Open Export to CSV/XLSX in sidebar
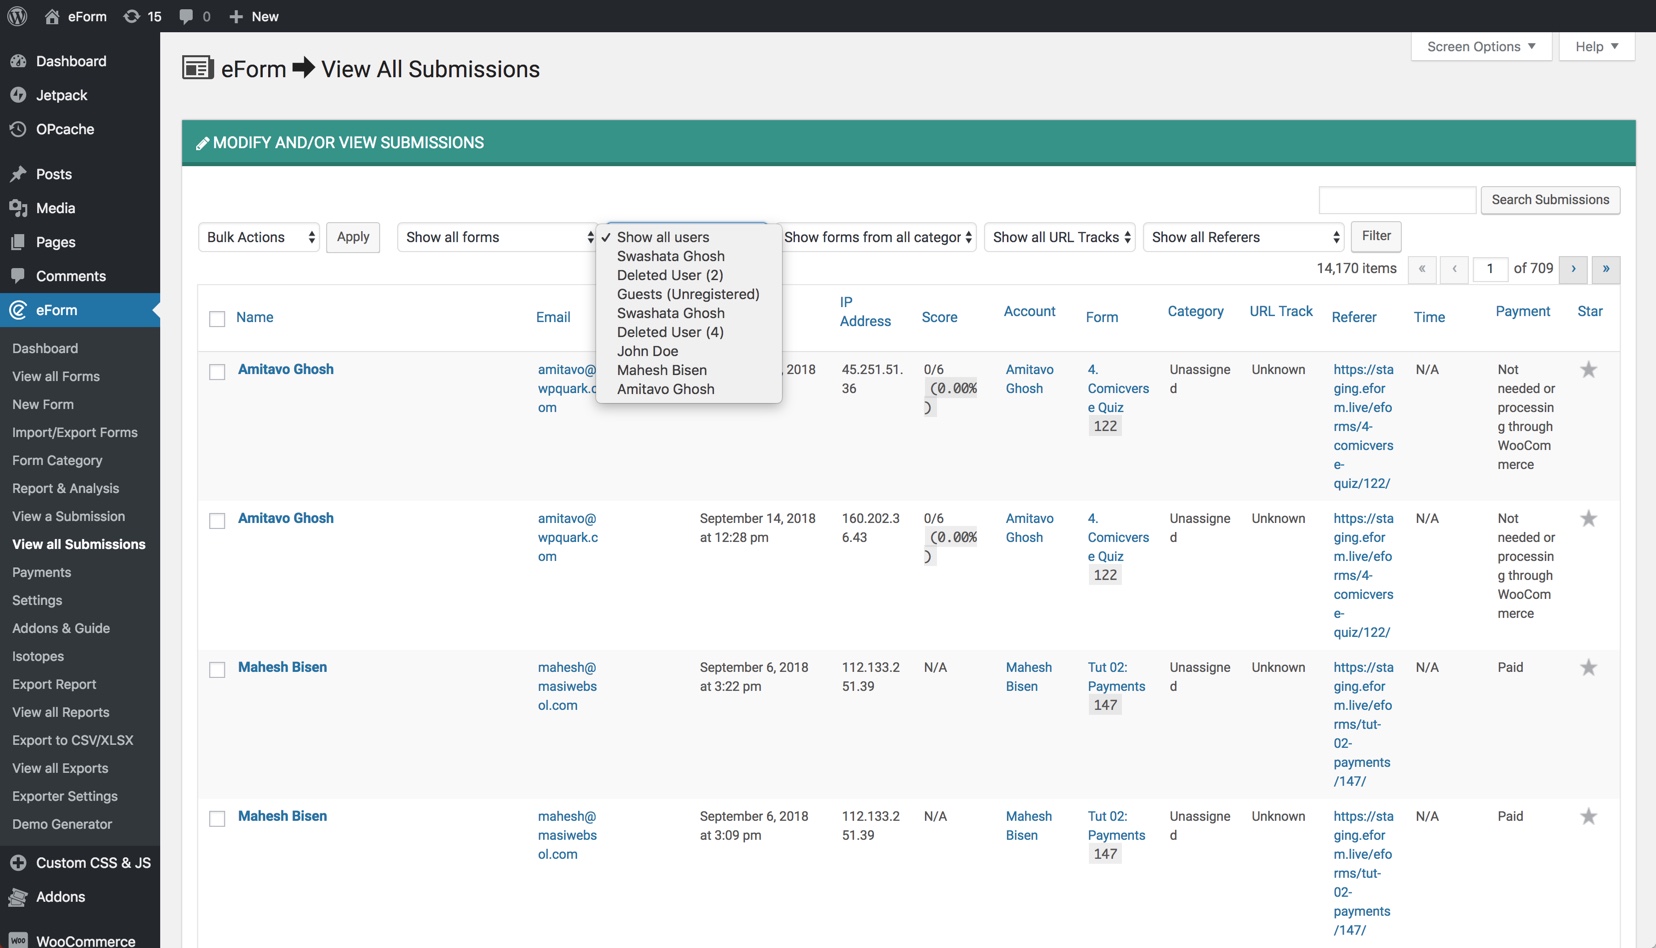 (72, 740)
